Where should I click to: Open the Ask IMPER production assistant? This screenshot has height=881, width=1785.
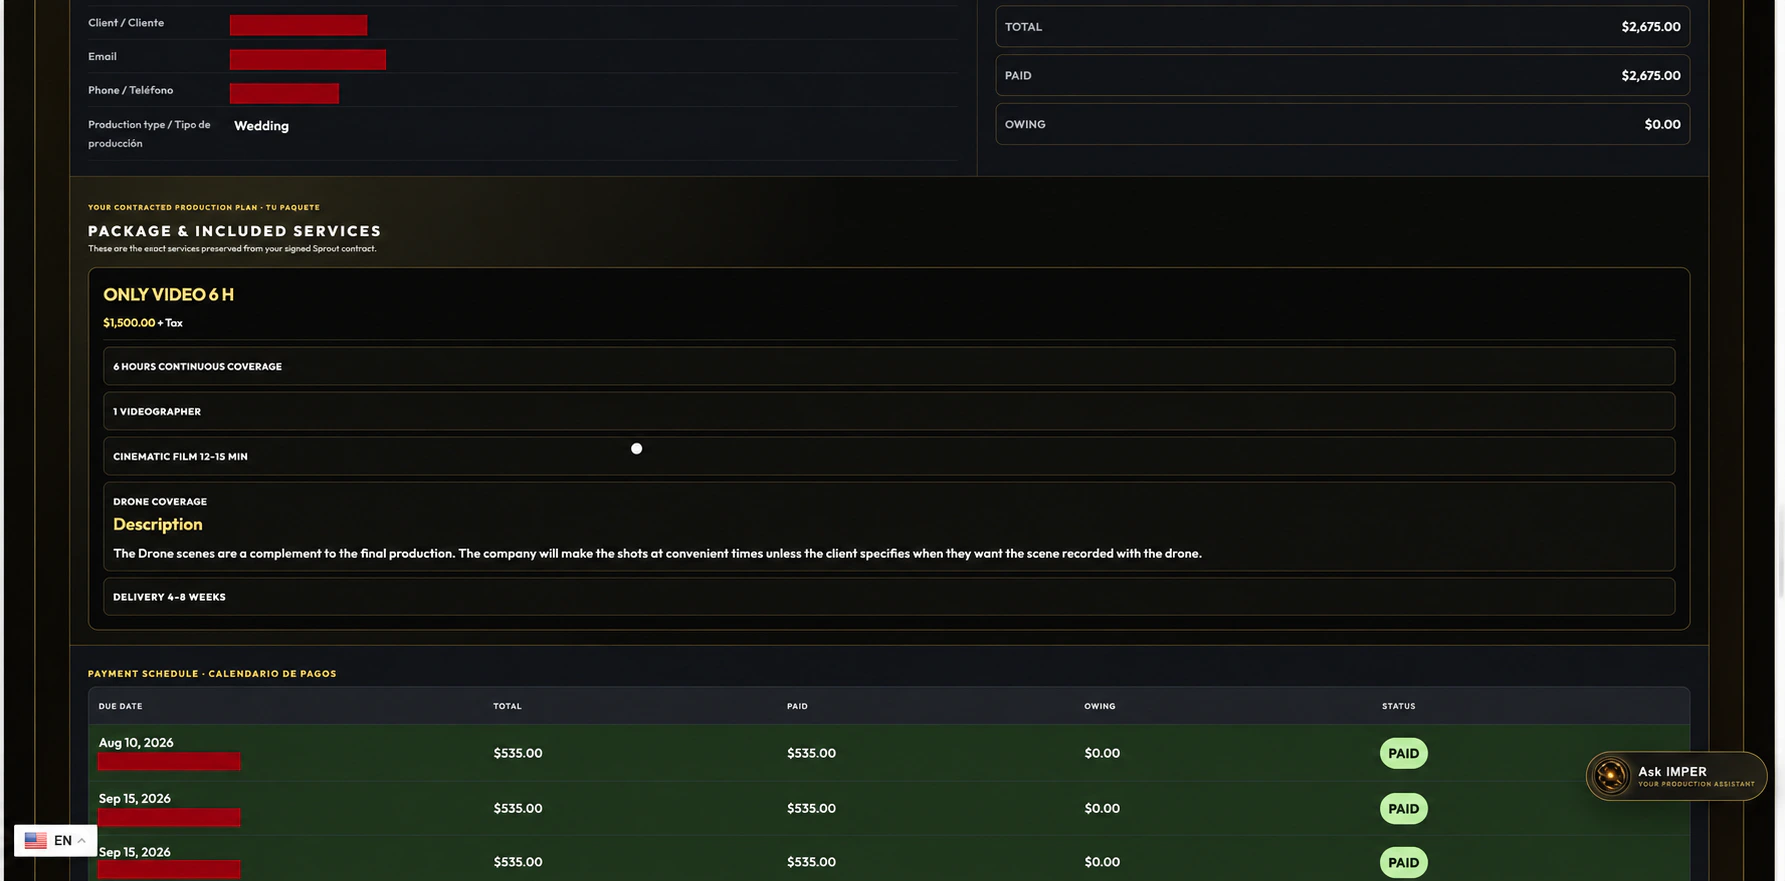[x=1676, y=776]
